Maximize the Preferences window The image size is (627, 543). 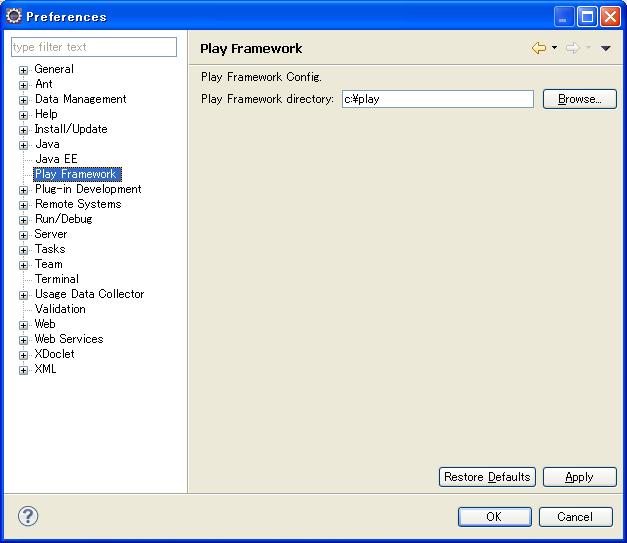click(x=587, y=17)
